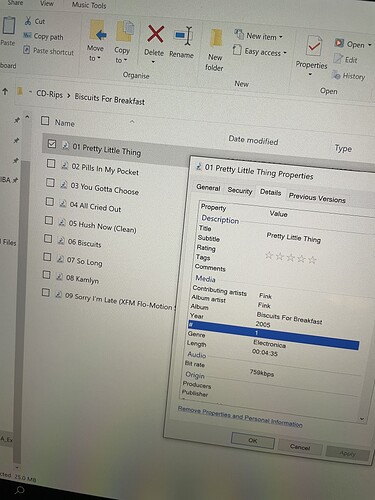Open the Music Tools ribbon tab

coord(89,5)
